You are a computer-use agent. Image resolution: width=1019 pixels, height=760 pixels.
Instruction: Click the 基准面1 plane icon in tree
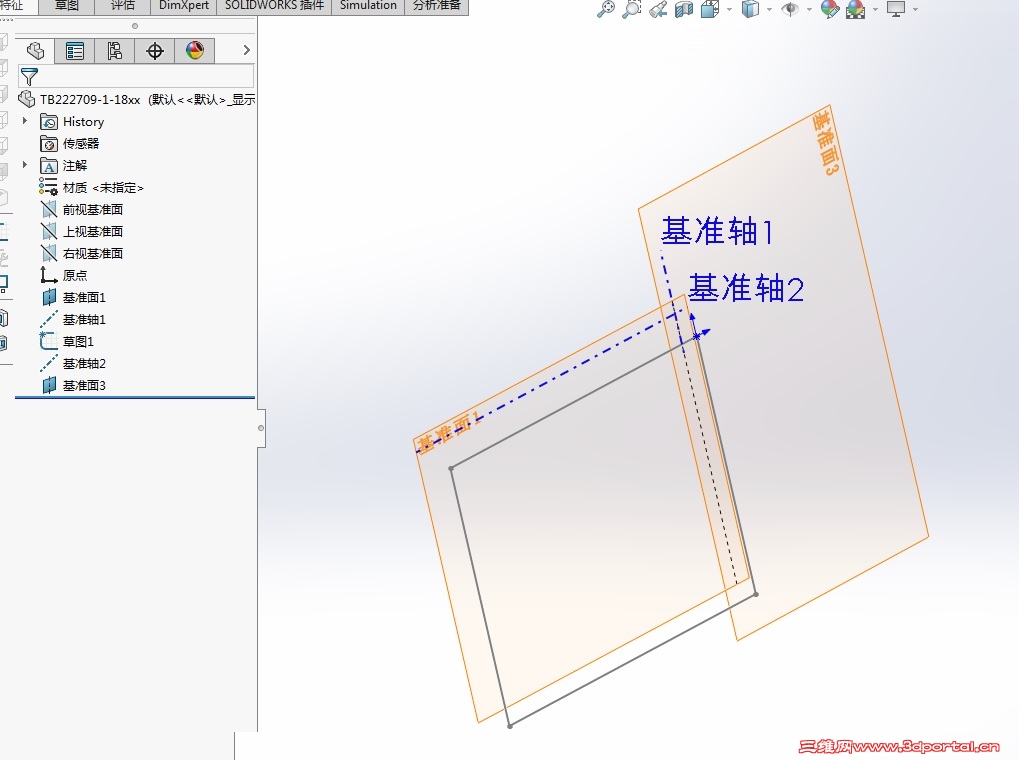49,298
